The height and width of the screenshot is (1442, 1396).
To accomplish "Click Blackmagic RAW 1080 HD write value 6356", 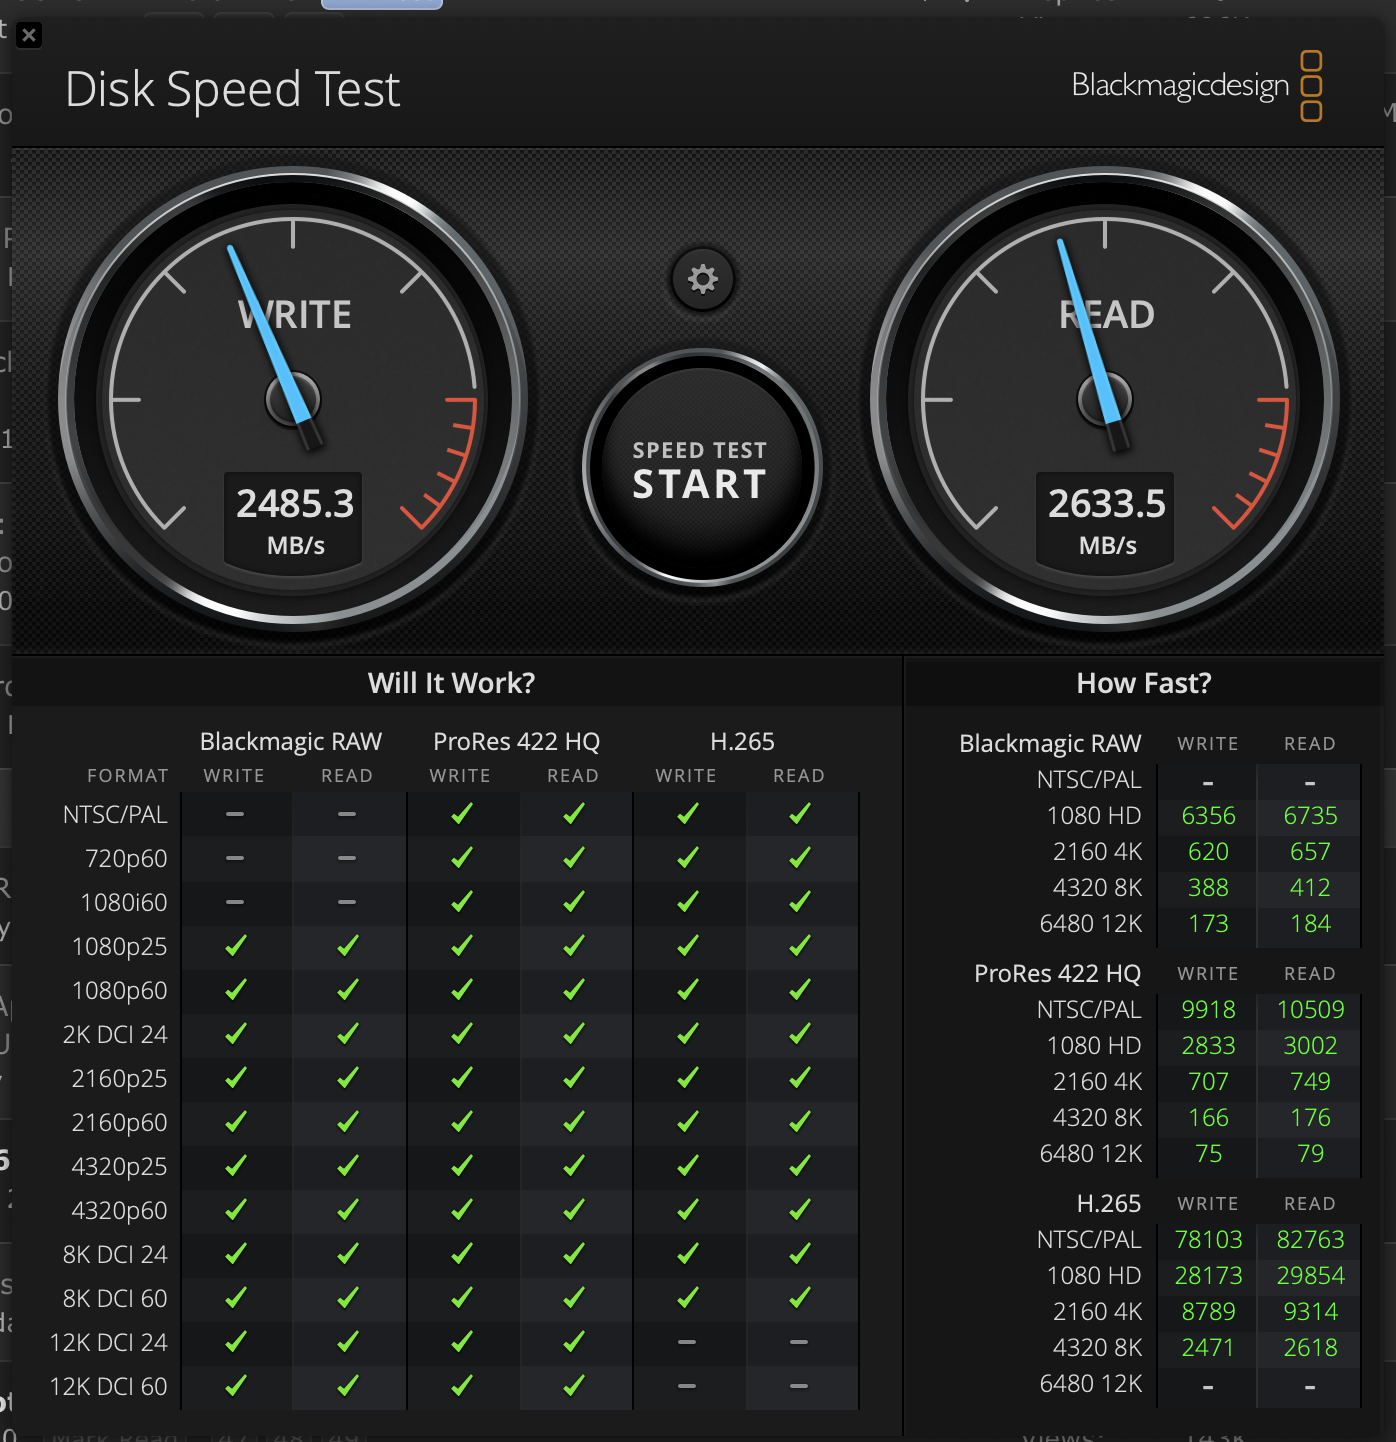I will pyautogui.click(x=1209, y=816).
